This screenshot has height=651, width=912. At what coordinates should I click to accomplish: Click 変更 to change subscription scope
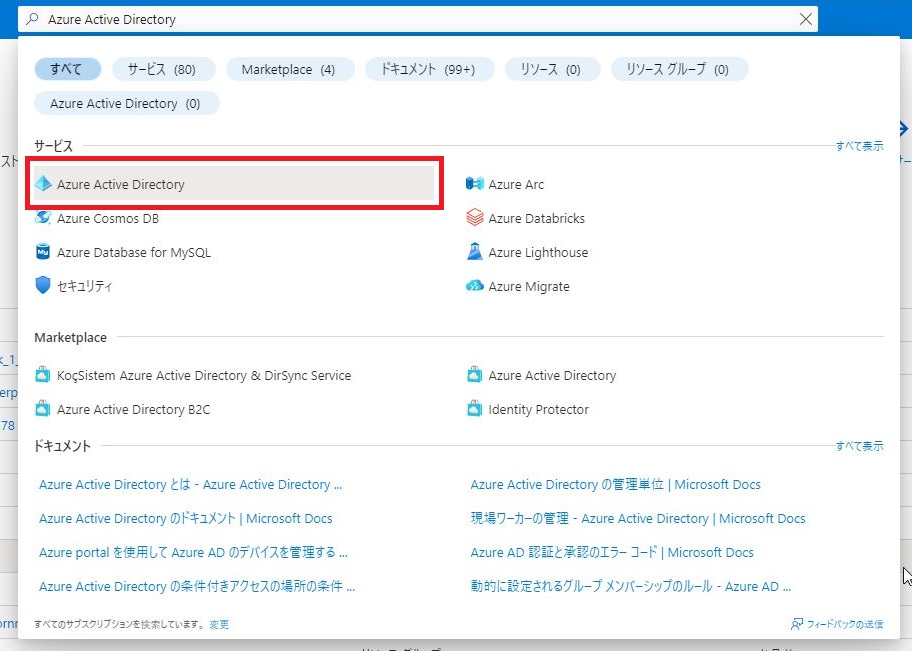[x=219, y=624]
